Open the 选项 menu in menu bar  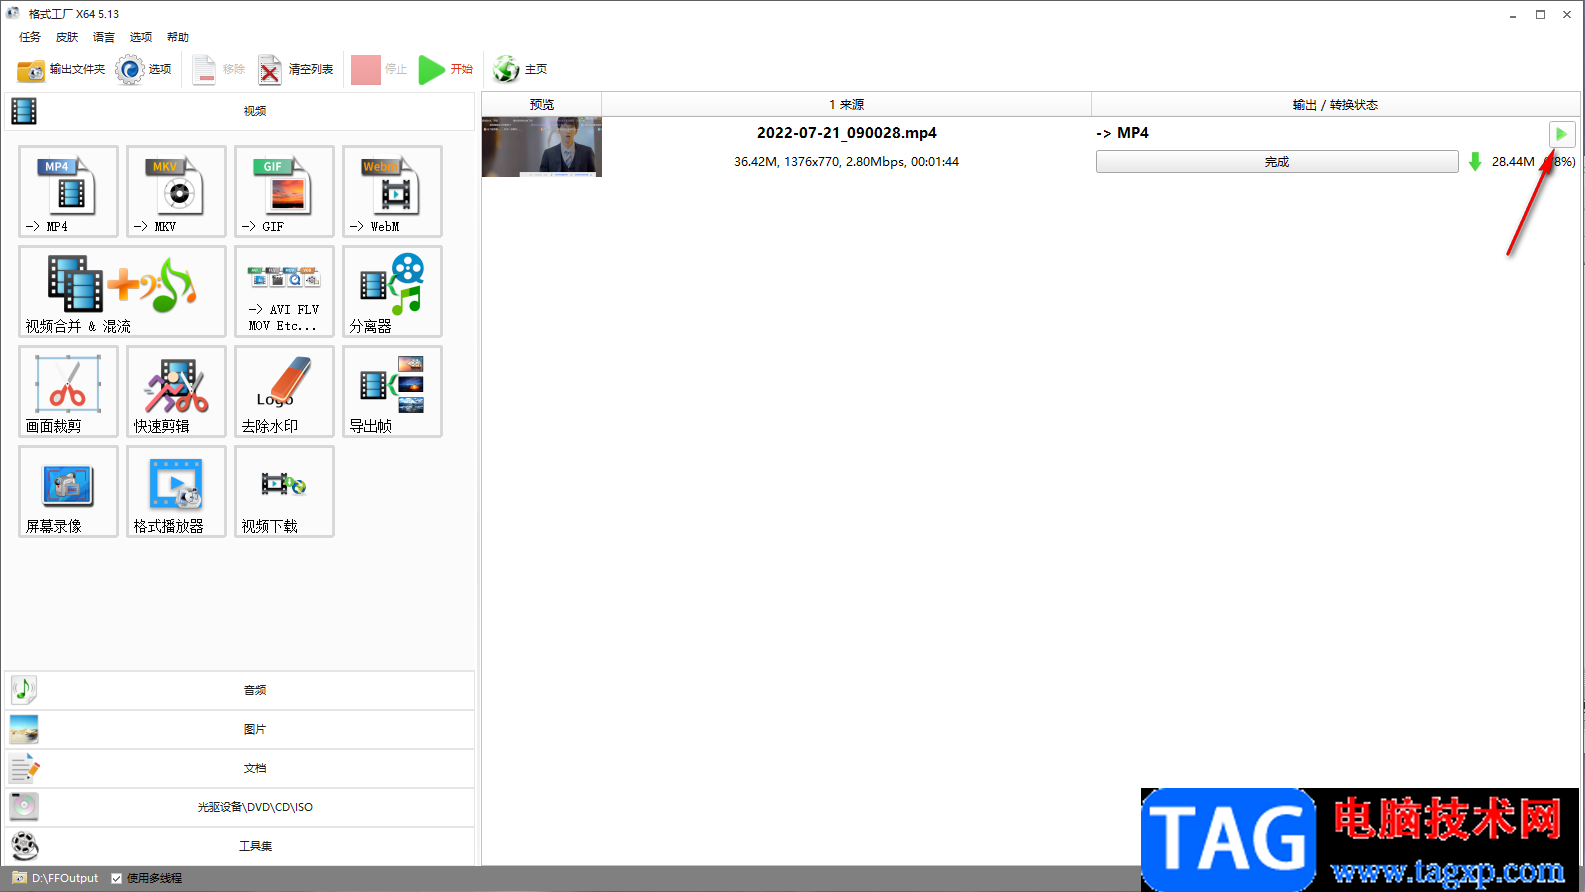(141, 37)
